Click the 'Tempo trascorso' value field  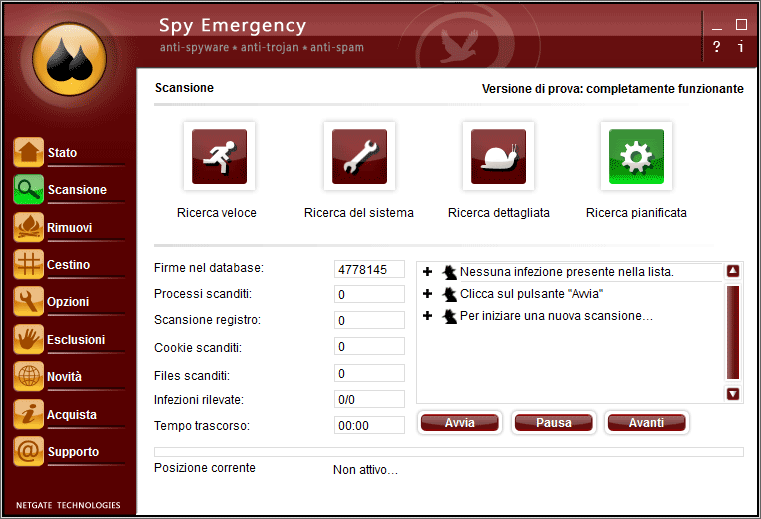click(x=369, y=425)
